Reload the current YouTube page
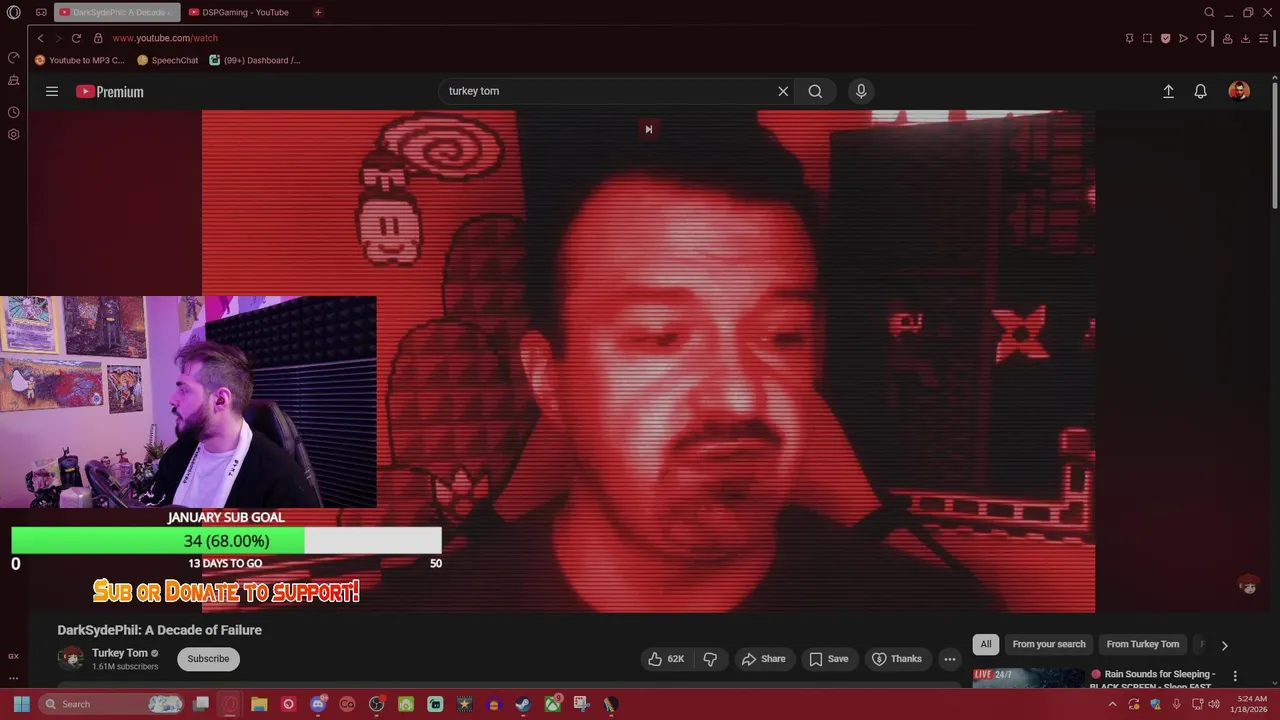1280x720 pixels. point(76,38)
